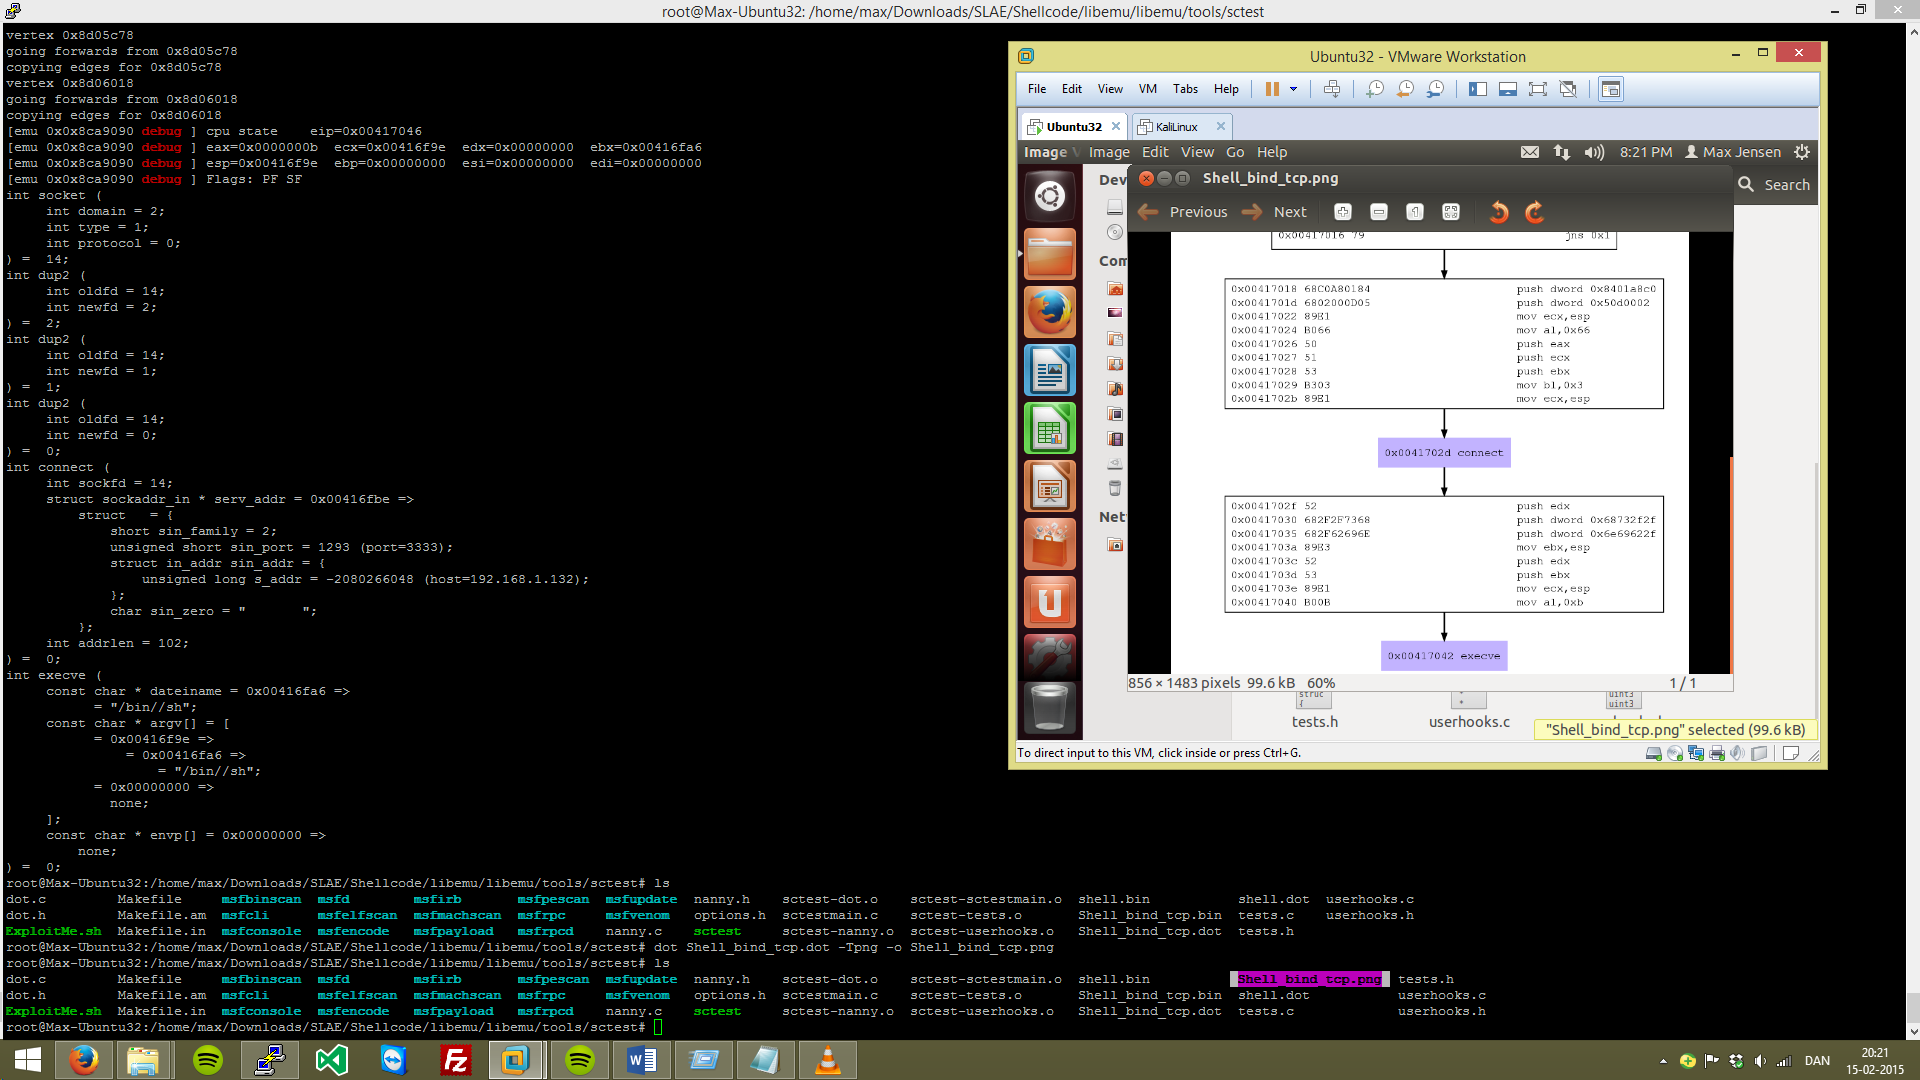The height and width of the screenshot is (1080, 1920).
Task: Take a snapshot of the virtual machine
Action: [1375, 89]
